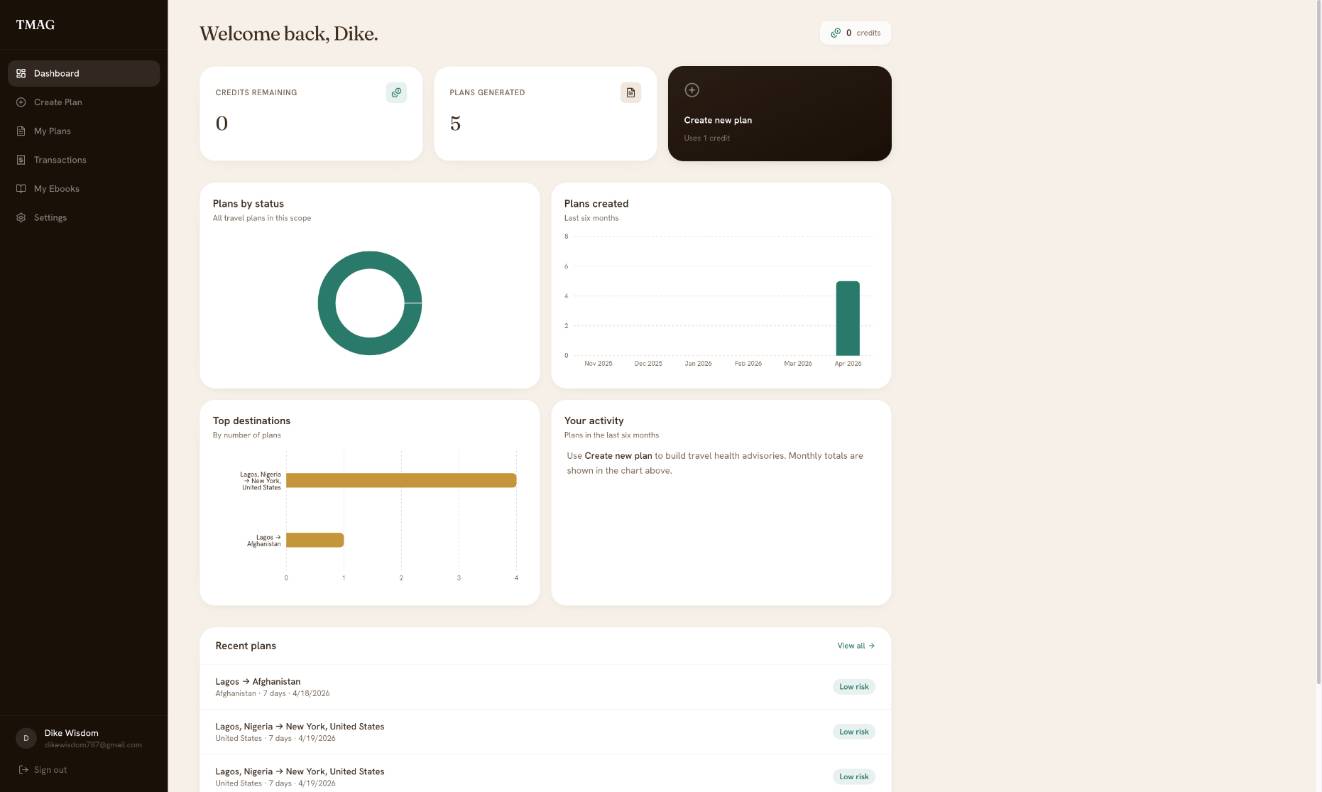
Task: Click the My Plans document icon
Action: (21, 131)
